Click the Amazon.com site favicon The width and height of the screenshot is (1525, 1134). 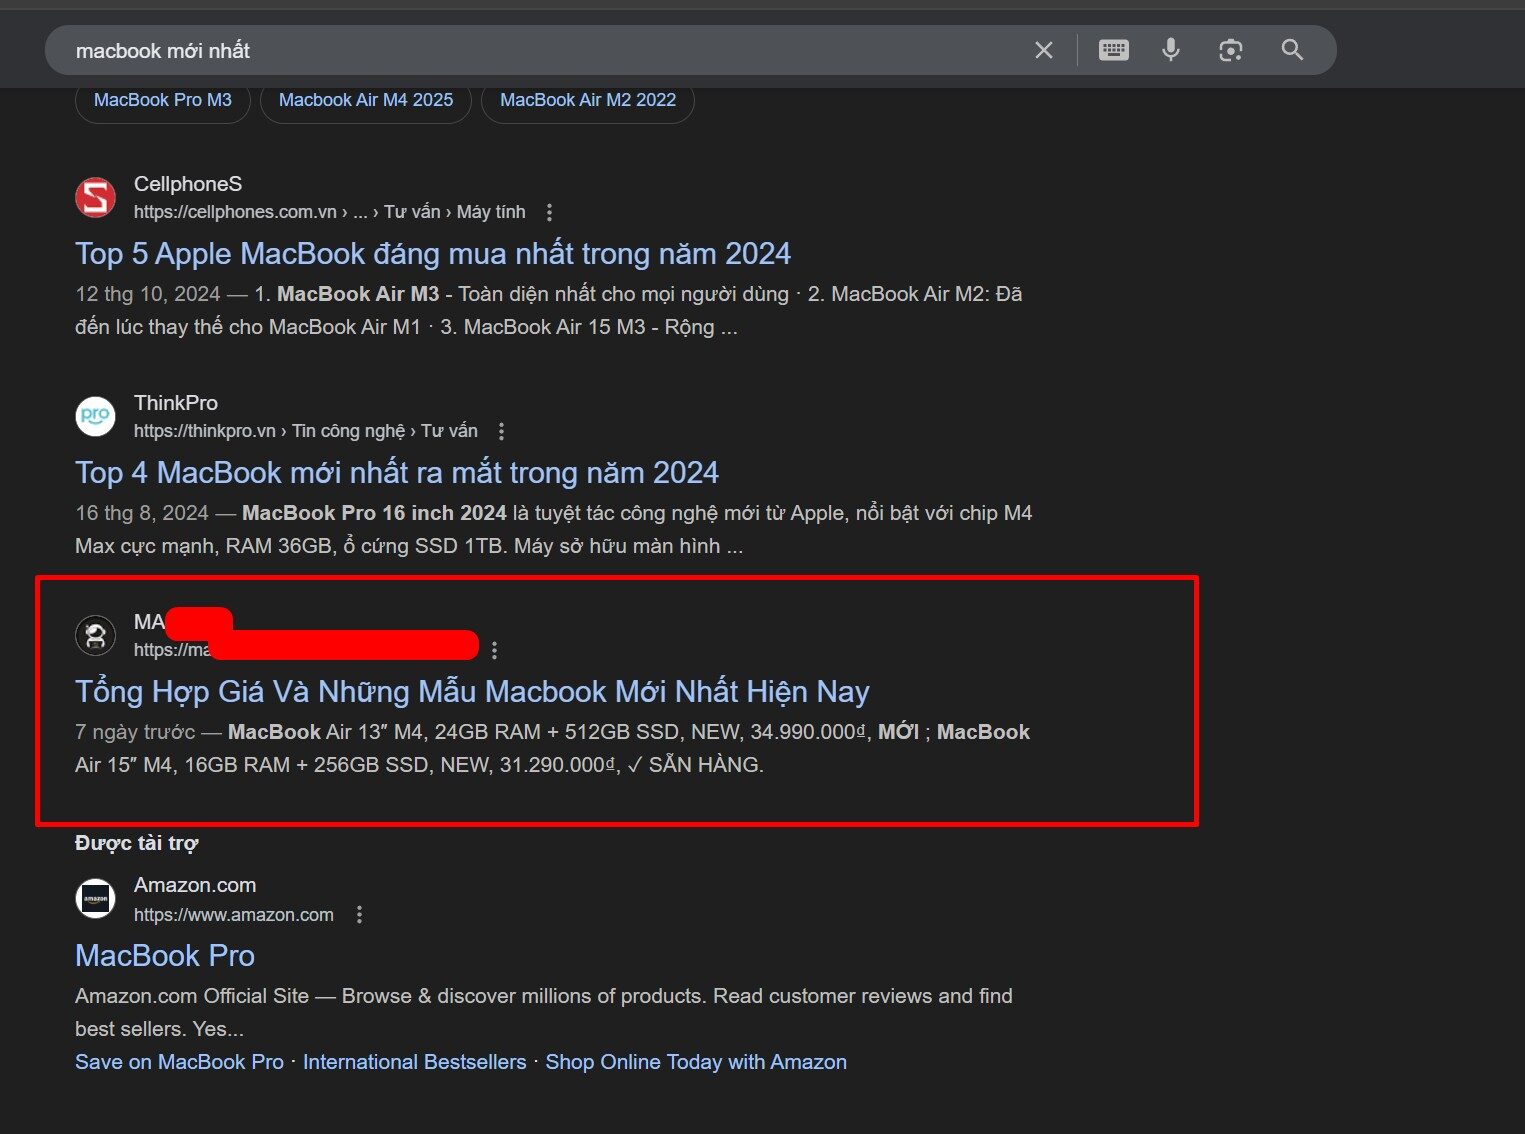tap(96, 899)
